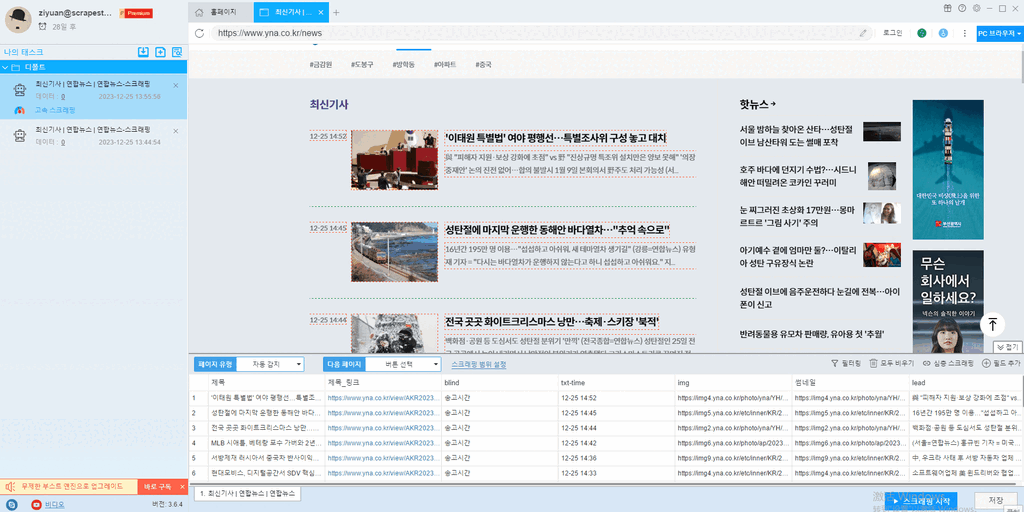
Task: Click the blue key icon in browser toolbar
Action: point(943,33)
